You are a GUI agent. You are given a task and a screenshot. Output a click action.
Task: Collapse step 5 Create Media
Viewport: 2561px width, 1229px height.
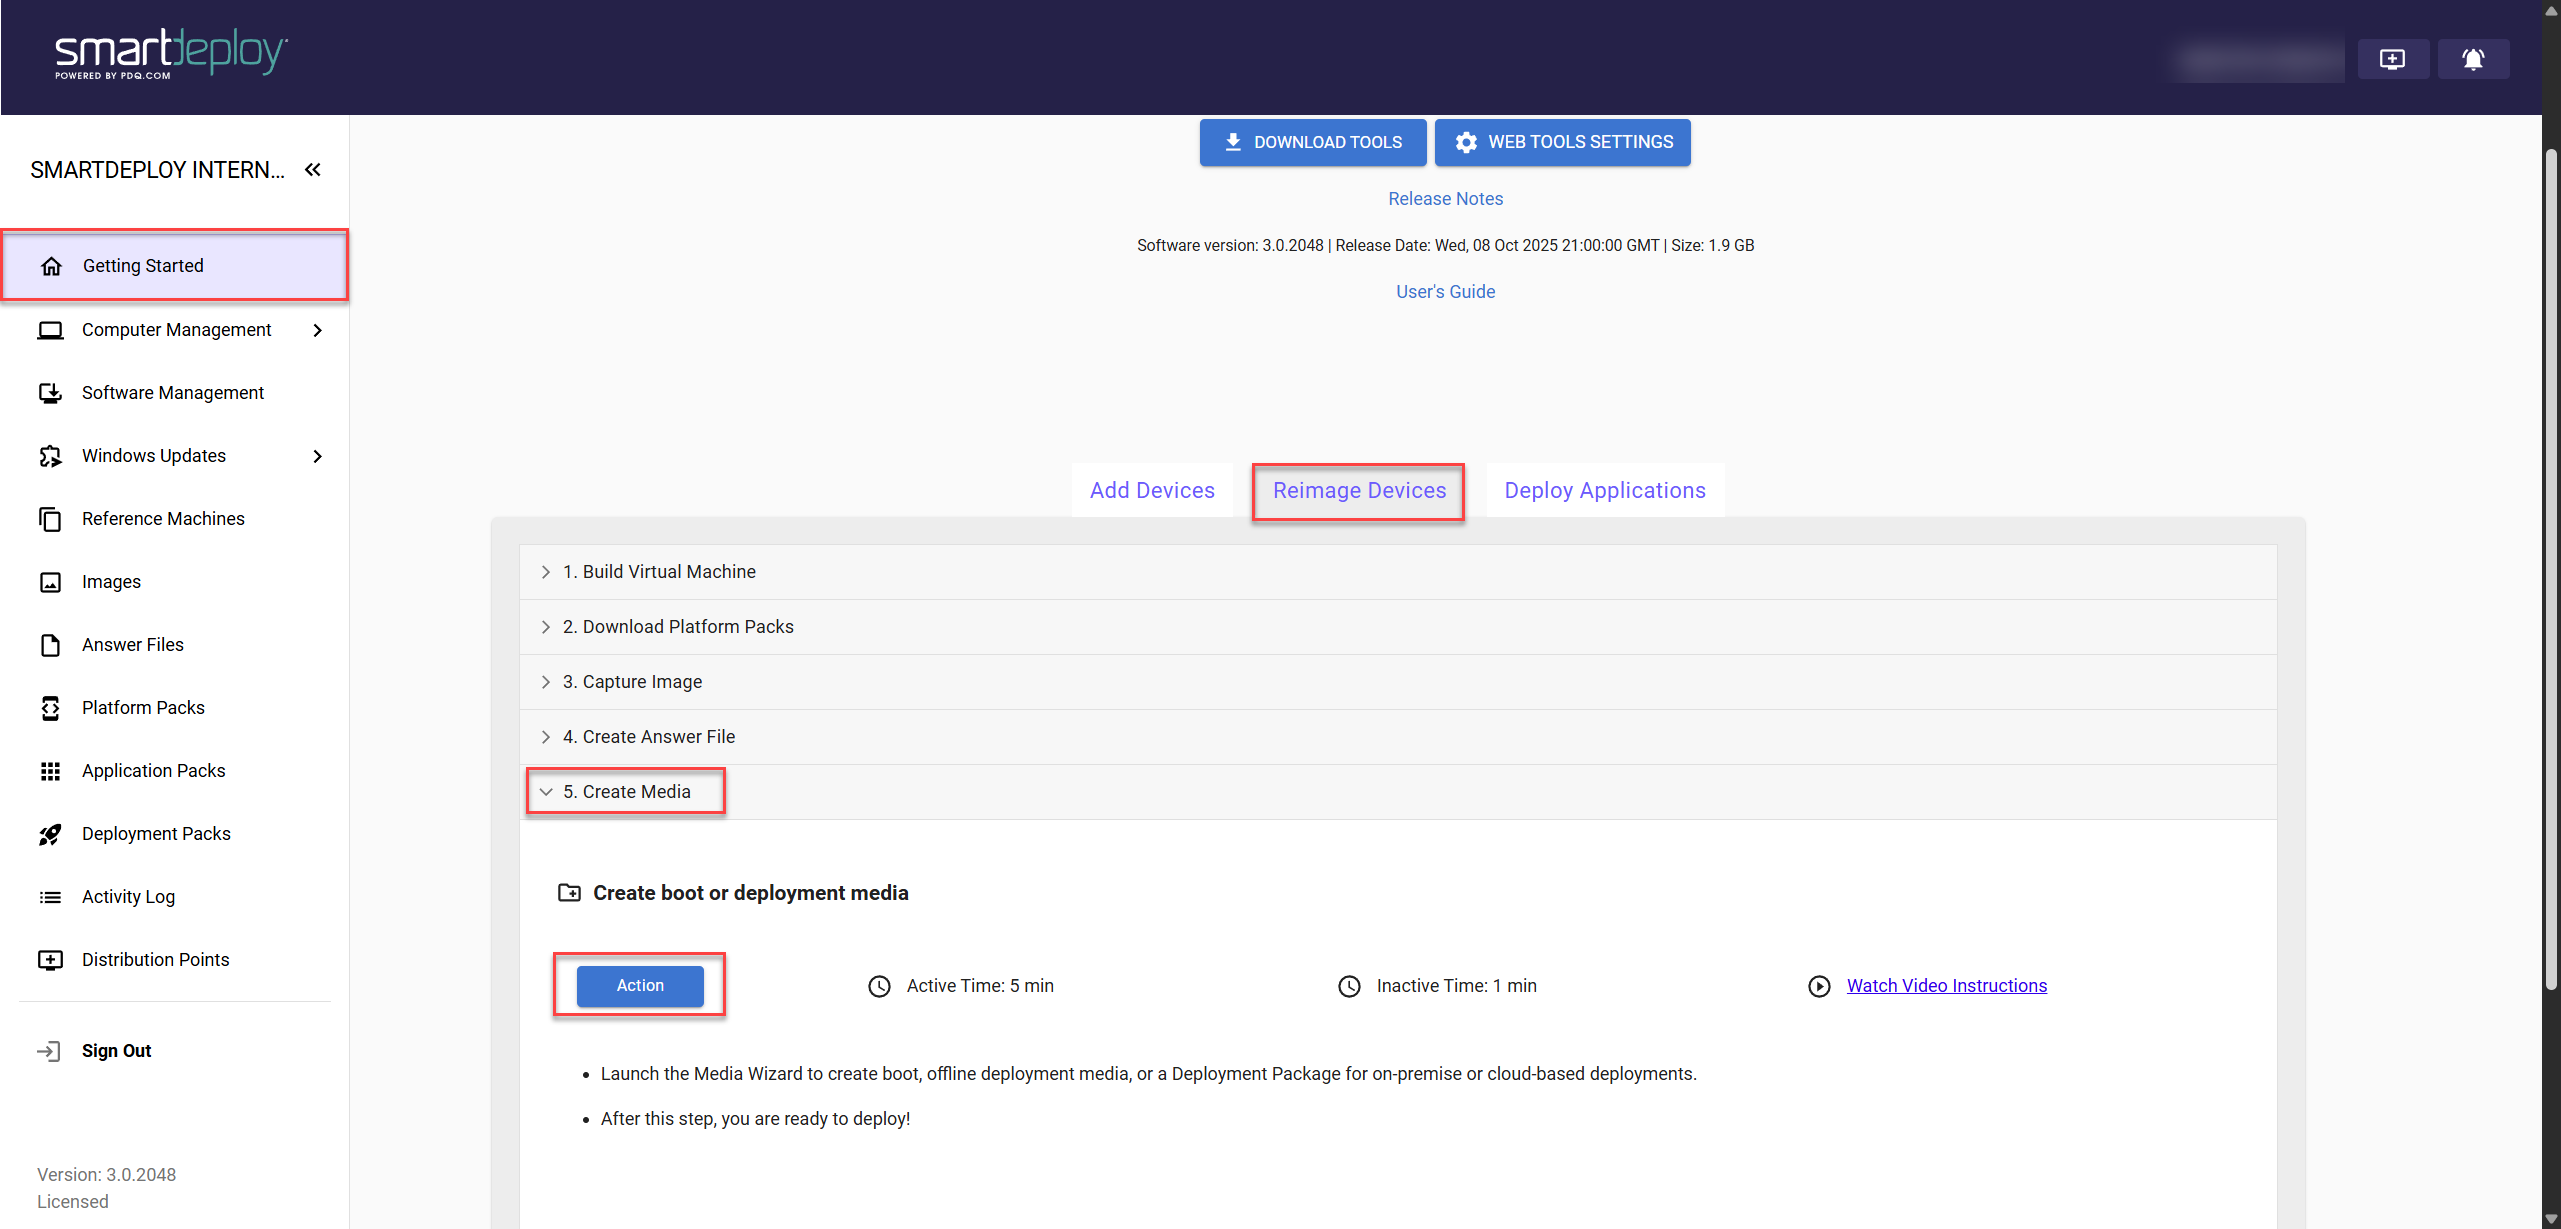(x=626, y=792)
